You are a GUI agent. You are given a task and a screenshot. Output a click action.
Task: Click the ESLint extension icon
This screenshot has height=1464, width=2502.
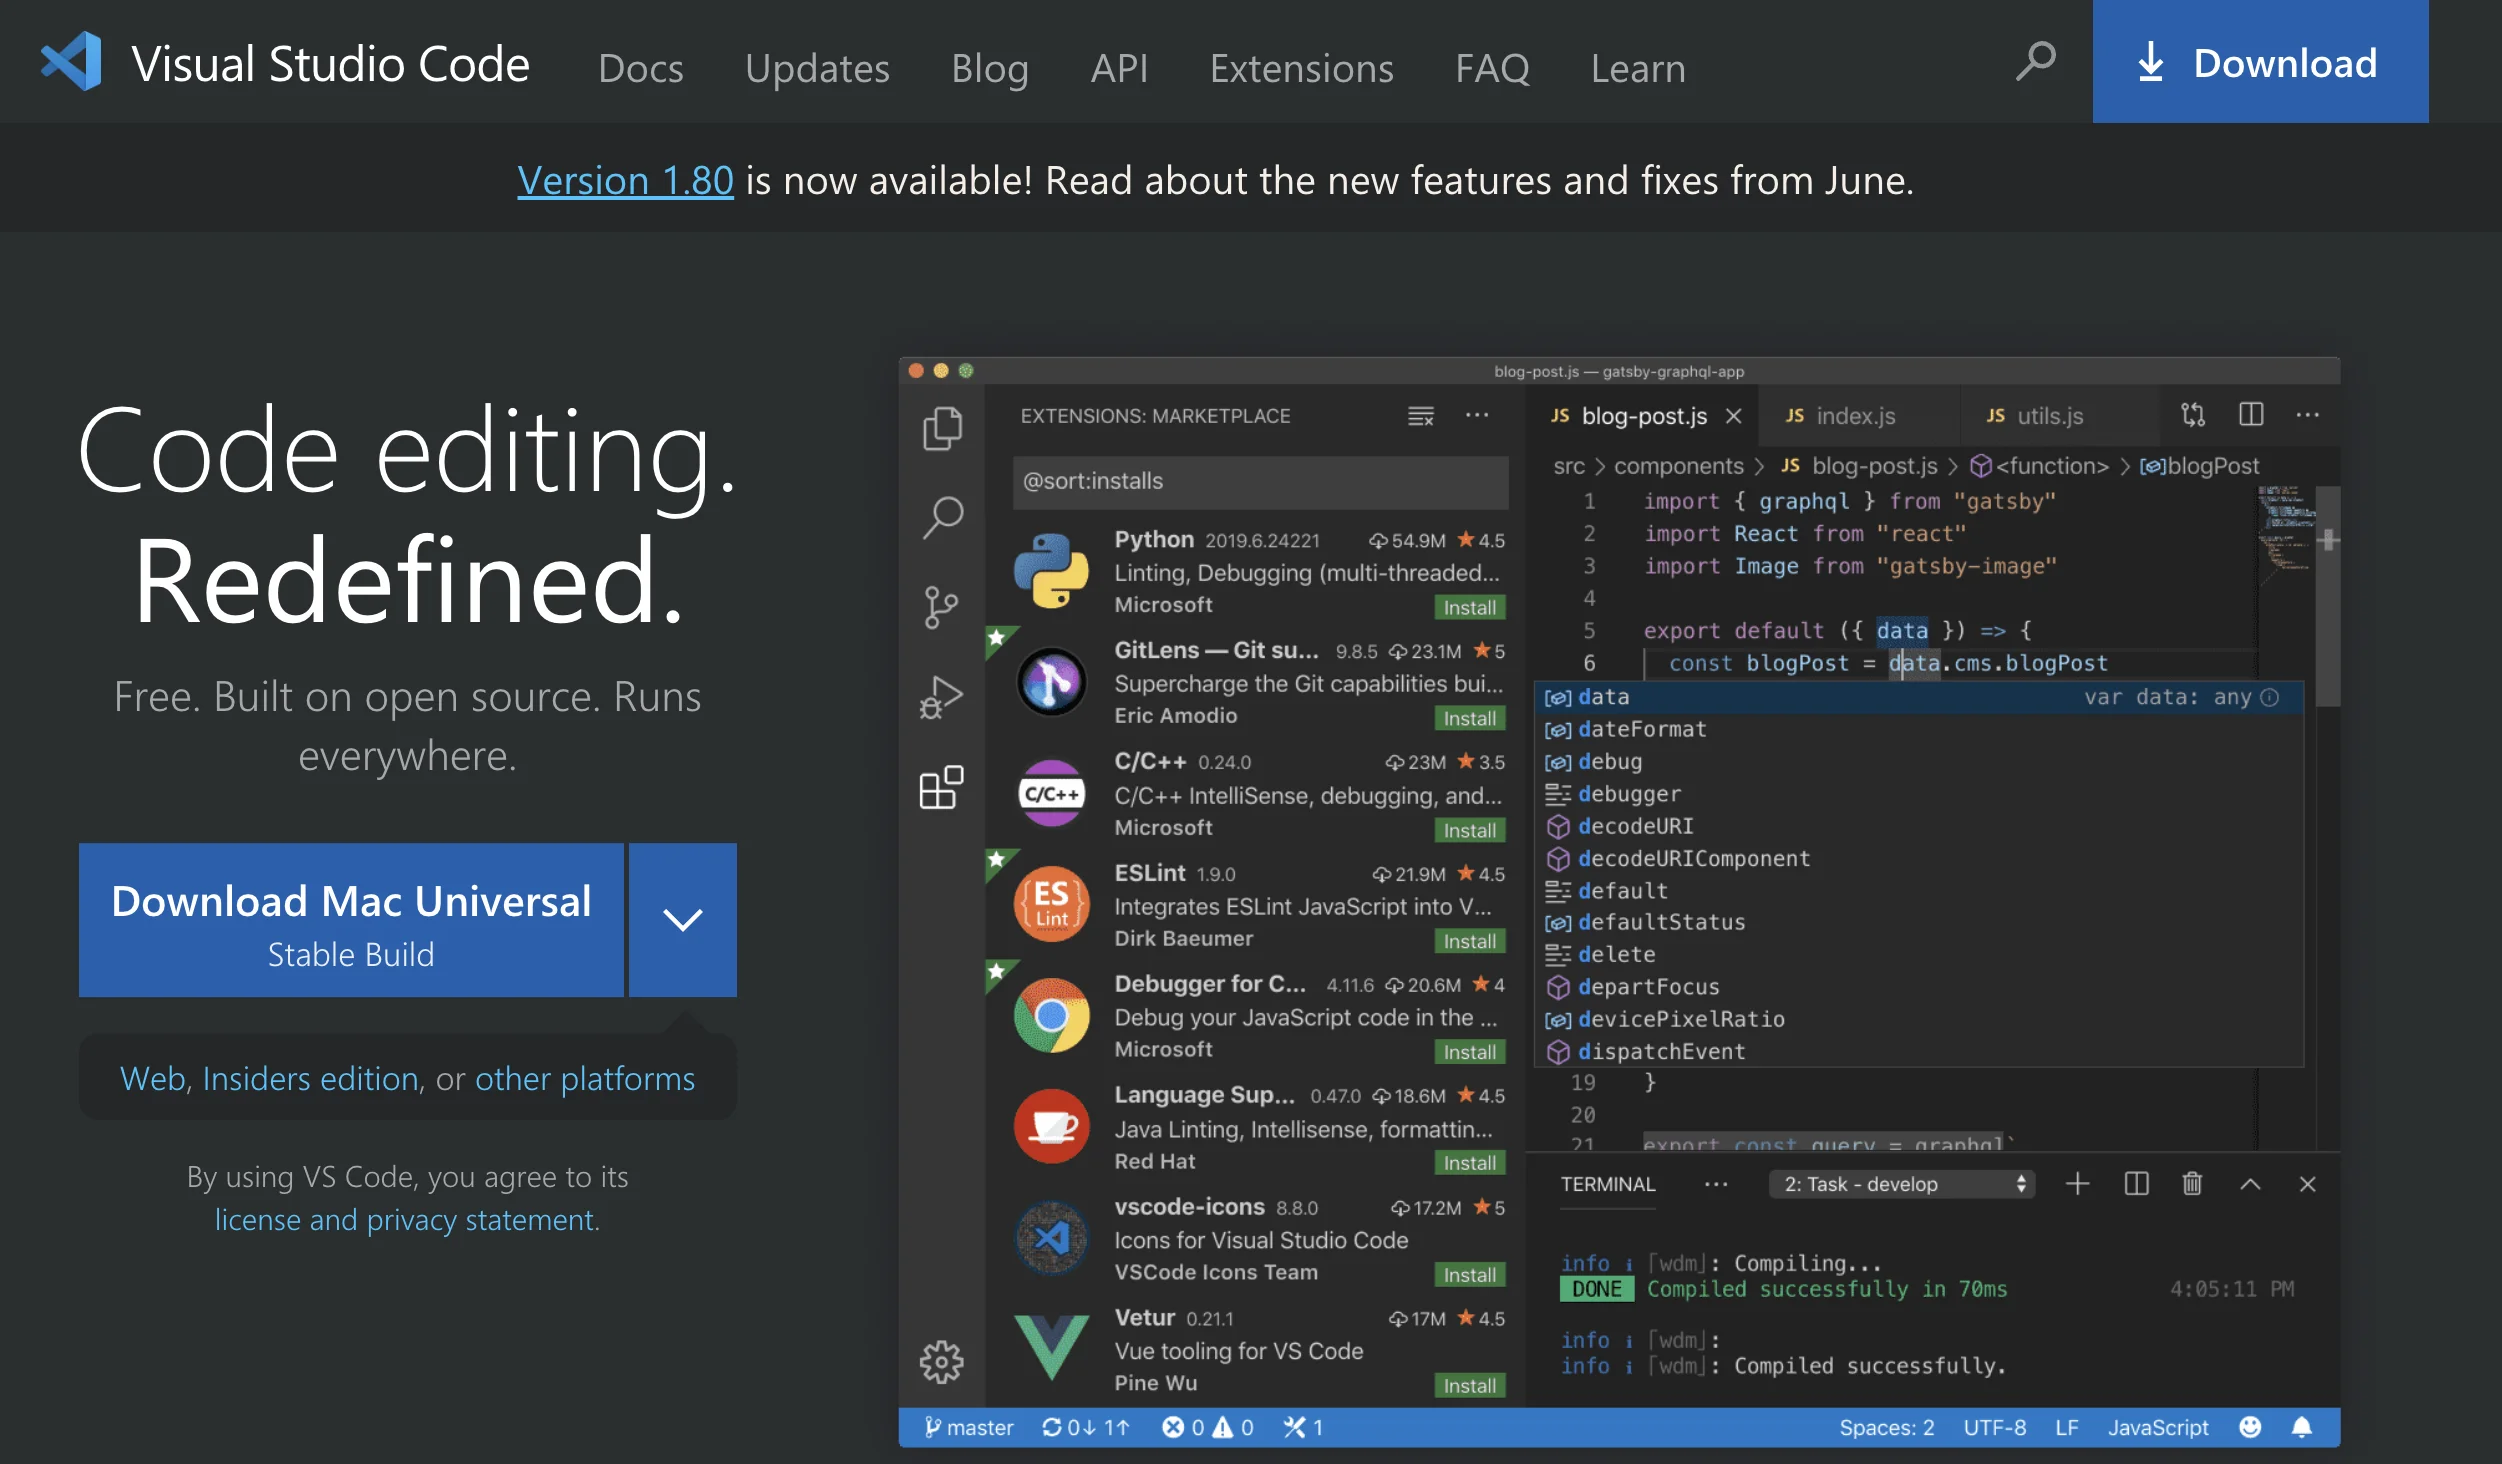pos(1051,904)
